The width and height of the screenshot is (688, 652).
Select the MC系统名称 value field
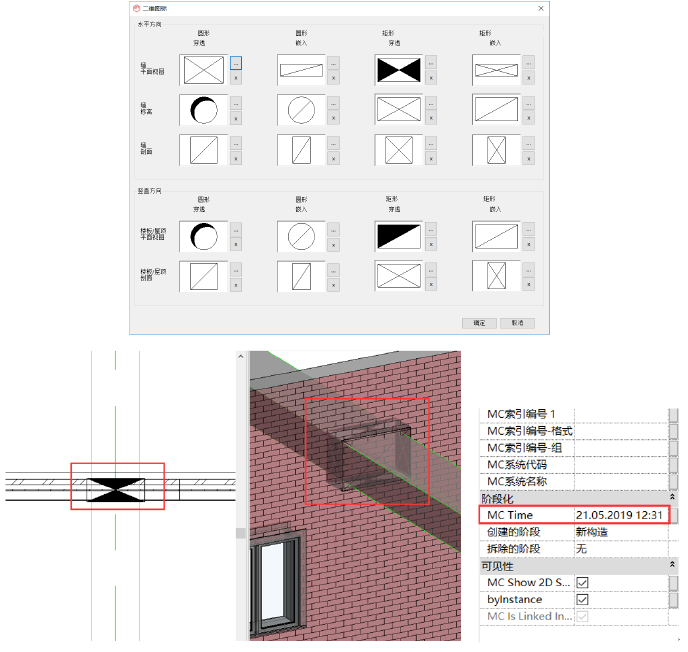point(621,482)
